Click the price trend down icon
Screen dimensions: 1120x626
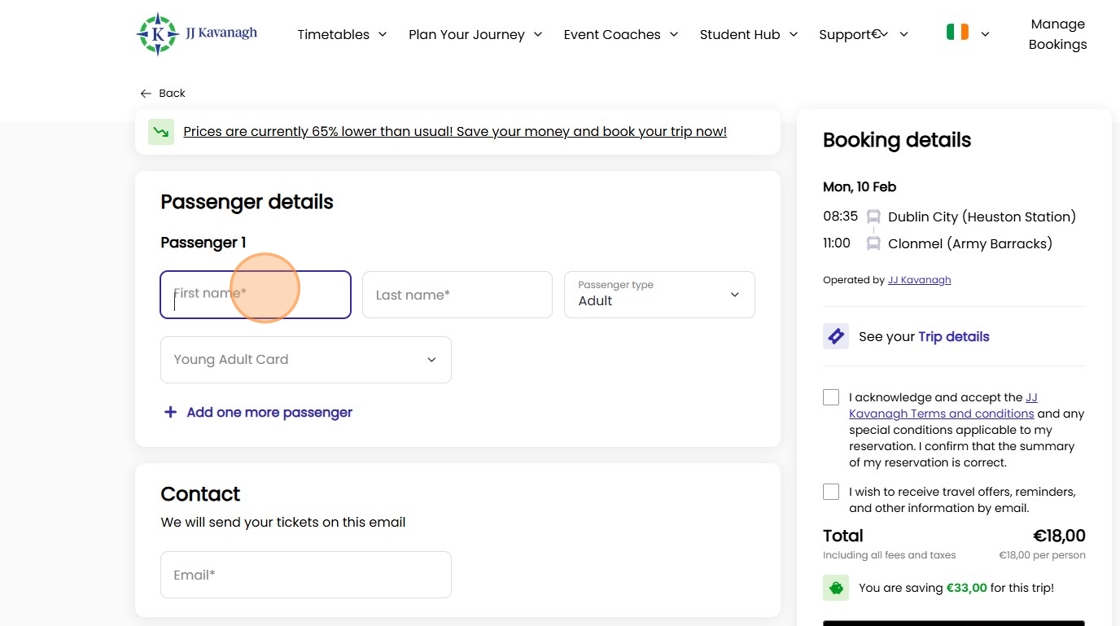[x=161, y=132]
